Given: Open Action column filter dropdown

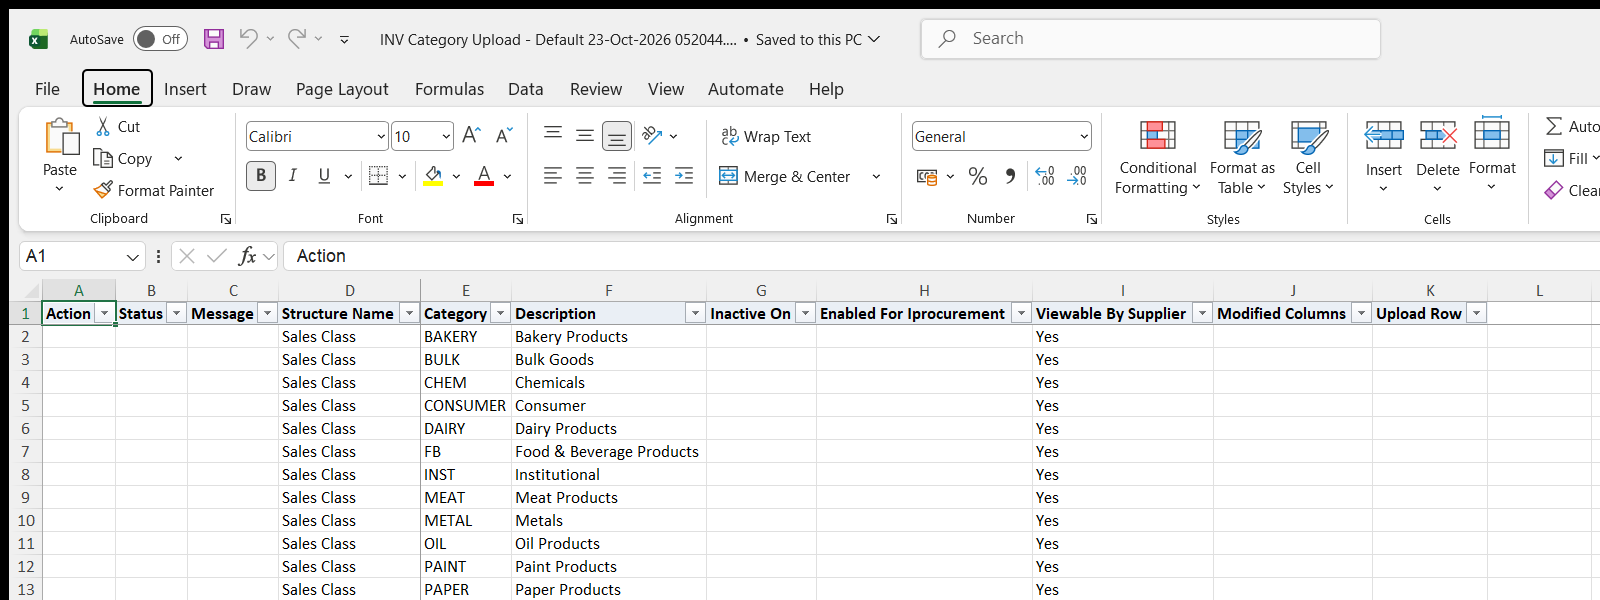Looking at the screenshot, I should pos(104,313).
